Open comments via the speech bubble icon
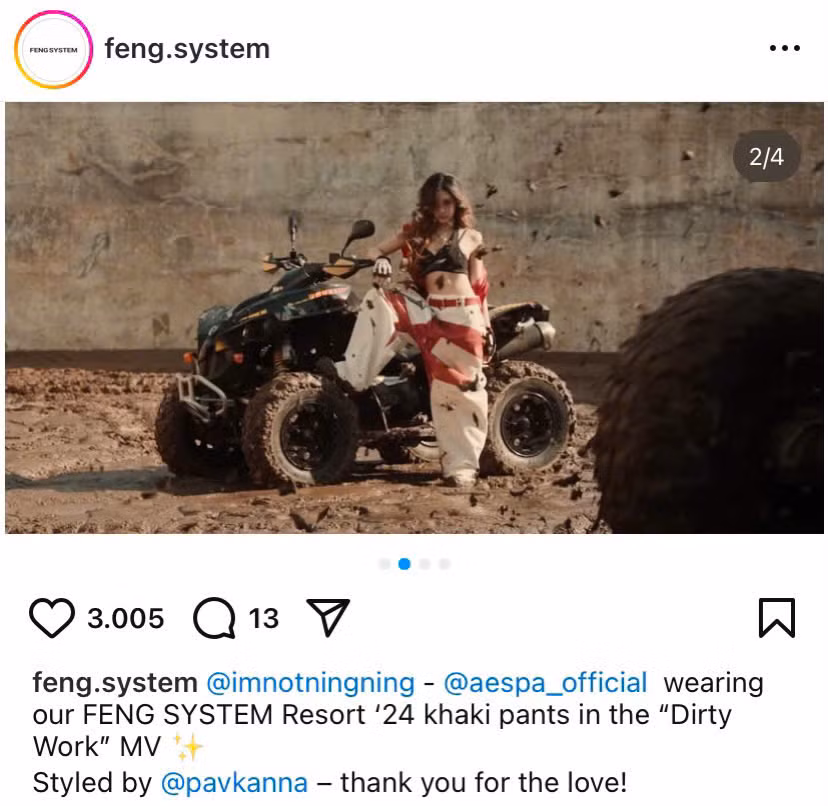Screen dimensions: 828x806 coord(214,617)
